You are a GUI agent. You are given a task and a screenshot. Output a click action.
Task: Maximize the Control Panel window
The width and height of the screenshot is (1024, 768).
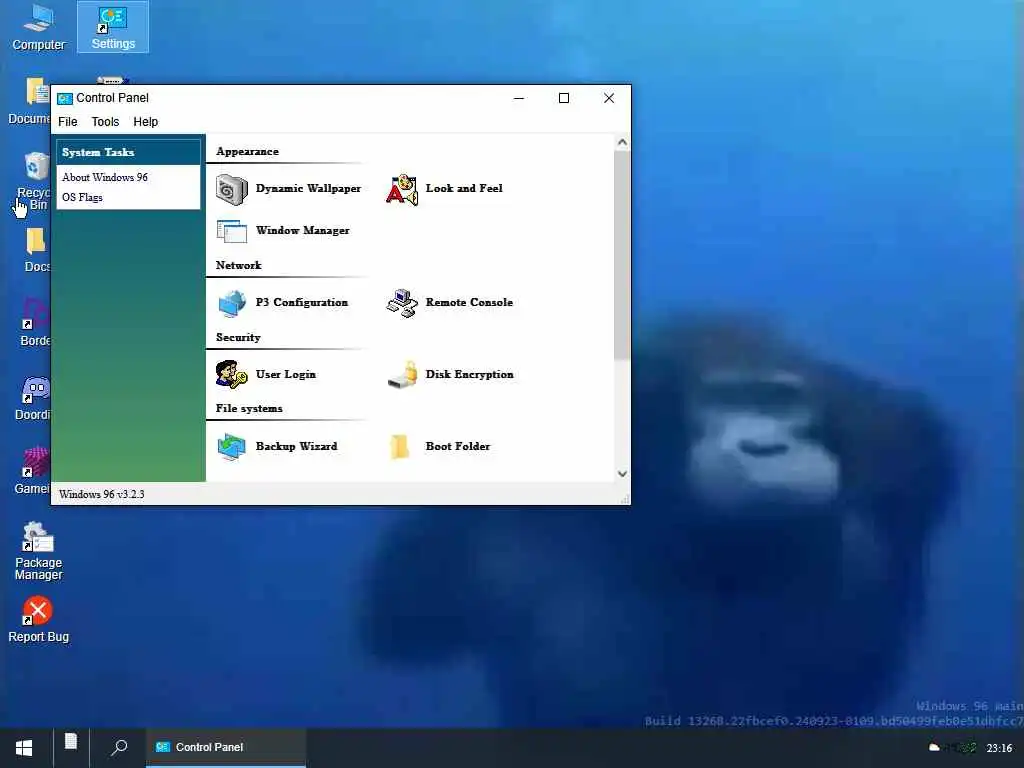tap(564, 99)
